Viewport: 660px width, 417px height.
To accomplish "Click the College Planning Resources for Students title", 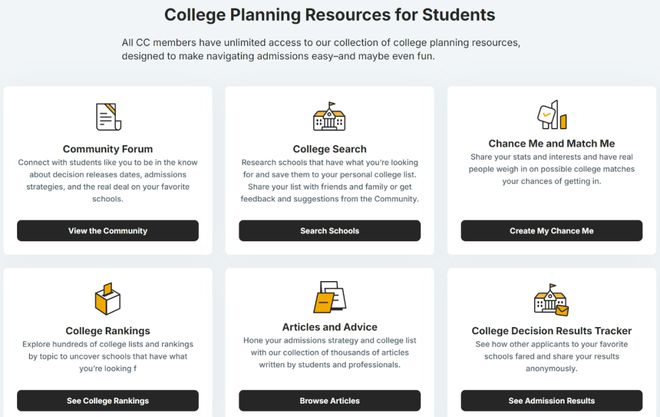I will tap(330, 15).
